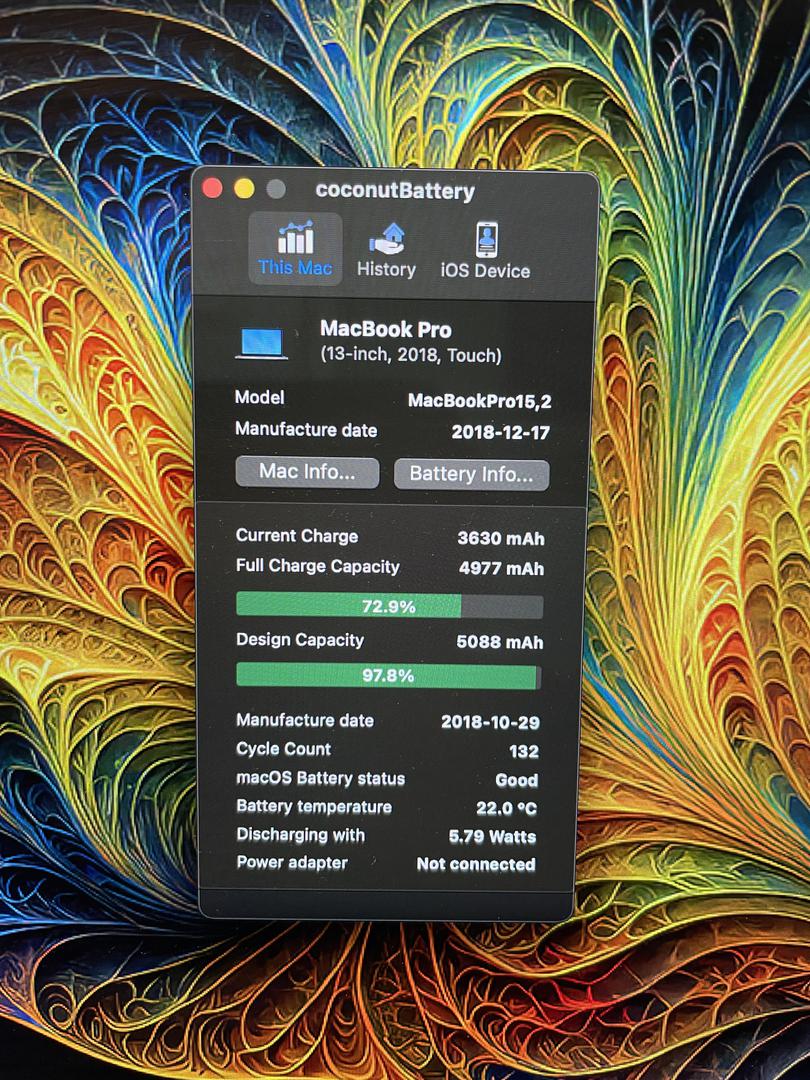810x1080 pixels.
Task: Select the 2018-12-17 manufacture date value
Action: pos(501,433)
